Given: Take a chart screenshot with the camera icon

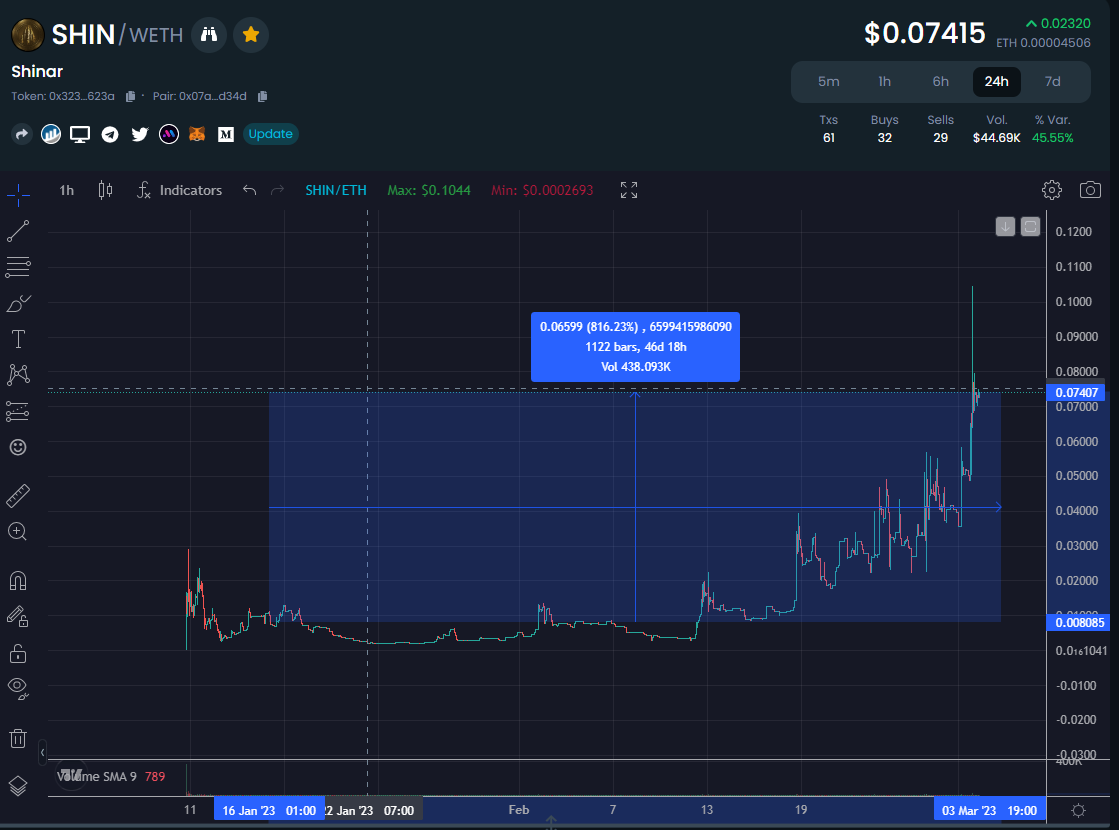Looking at the screenshot, I should tap(1090, 189).
